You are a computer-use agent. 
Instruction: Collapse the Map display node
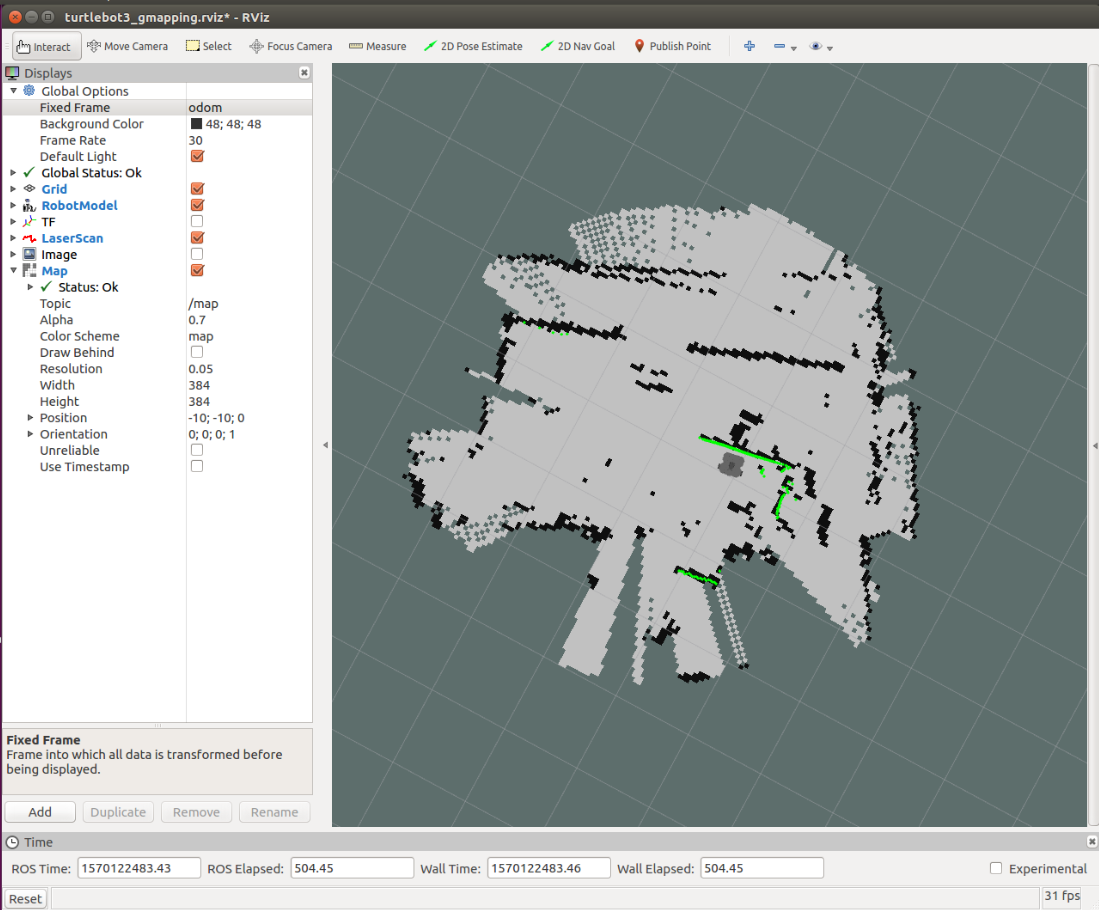[13, 271]
